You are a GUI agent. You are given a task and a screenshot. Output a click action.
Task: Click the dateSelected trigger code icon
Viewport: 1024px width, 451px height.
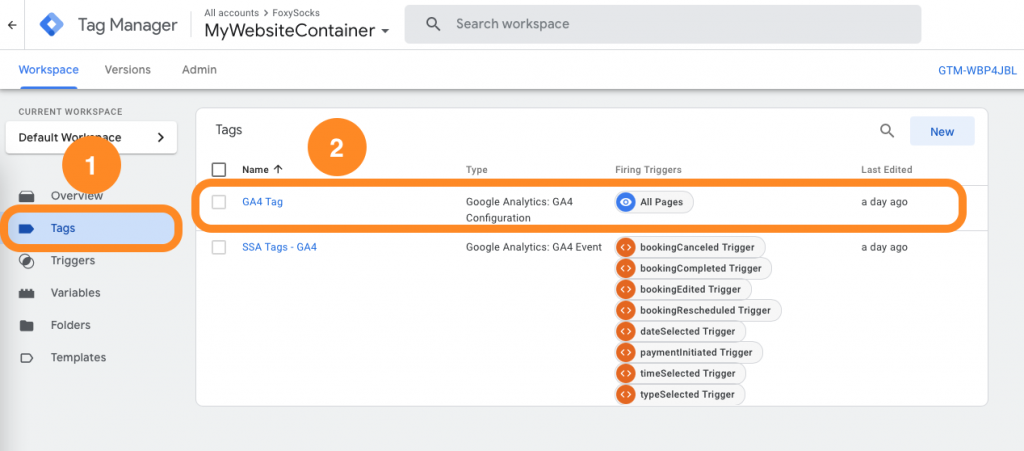626,332
